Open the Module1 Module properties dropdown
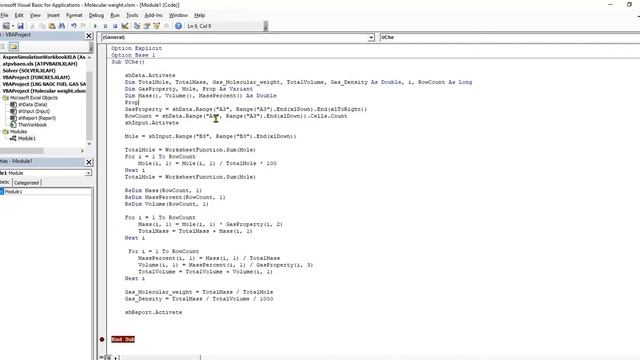This screenshot has width=640, height=360. coord(88,173)
